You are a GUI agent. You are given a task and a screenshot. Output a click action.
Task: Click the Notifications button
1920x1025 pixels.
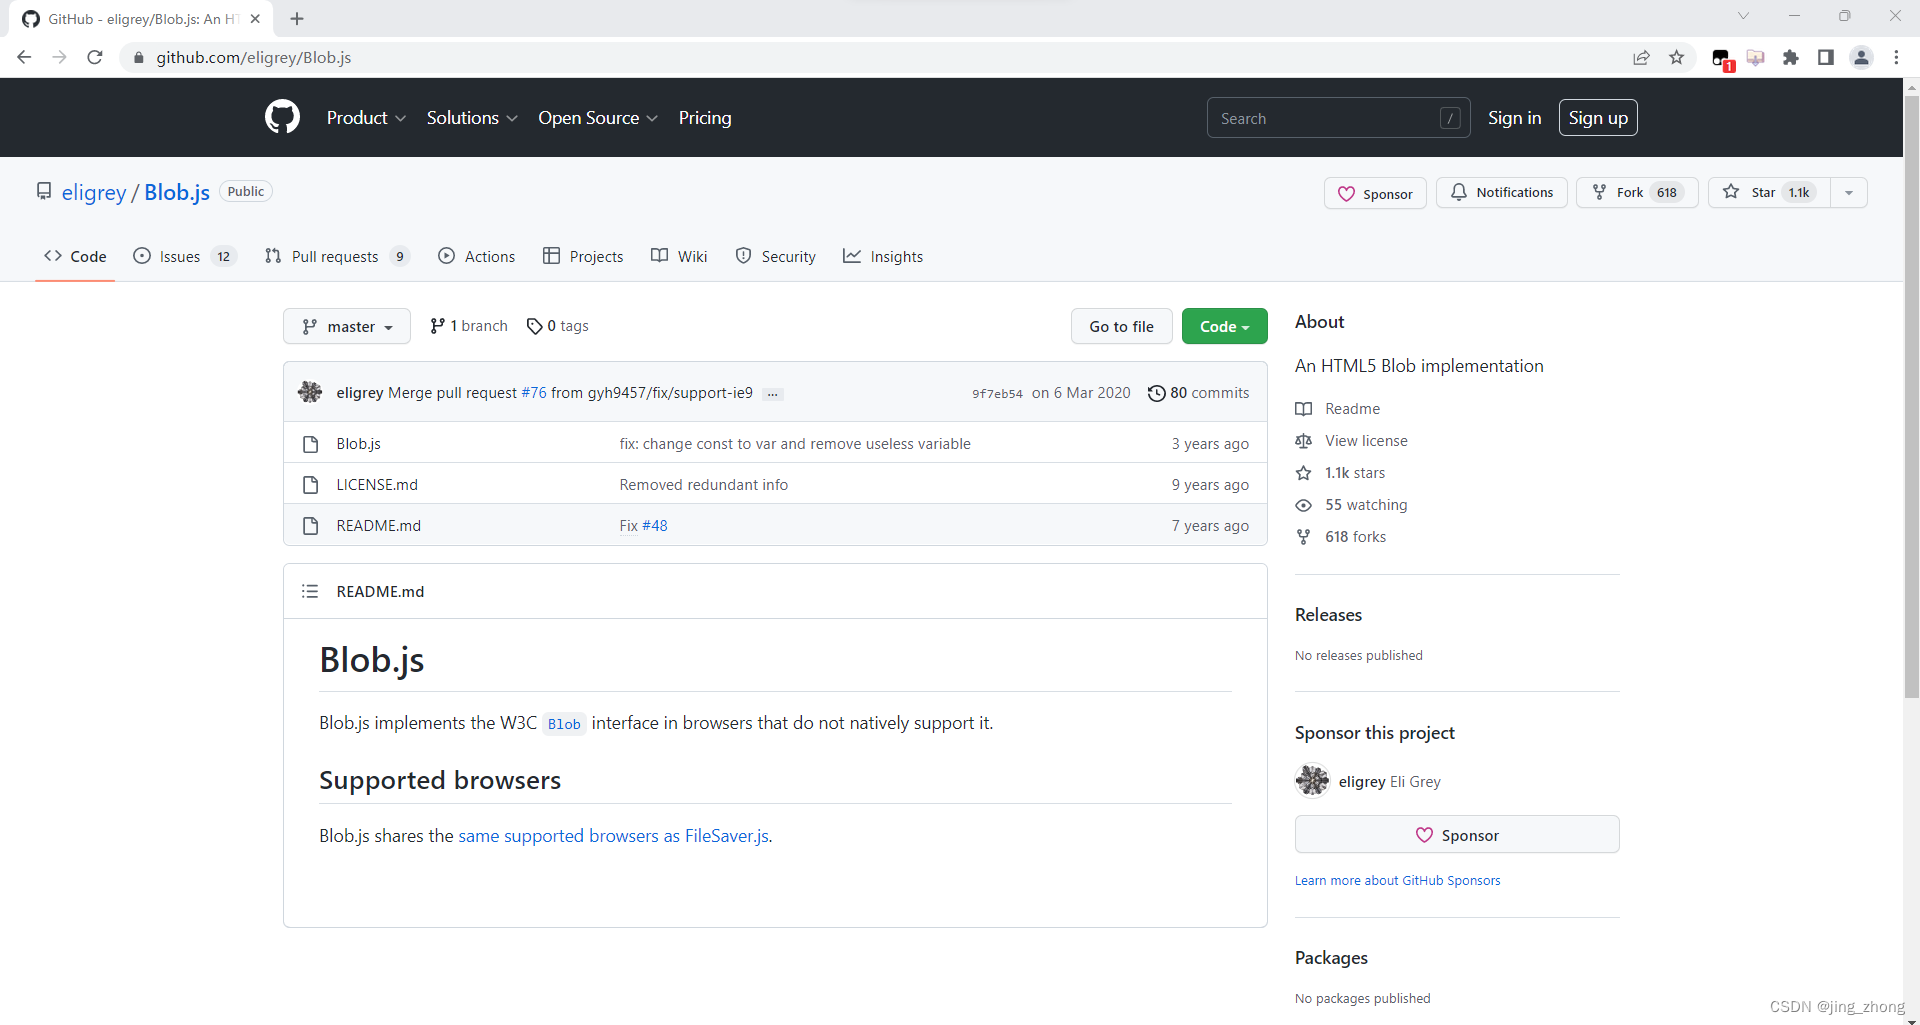[x=1502, y=192]
